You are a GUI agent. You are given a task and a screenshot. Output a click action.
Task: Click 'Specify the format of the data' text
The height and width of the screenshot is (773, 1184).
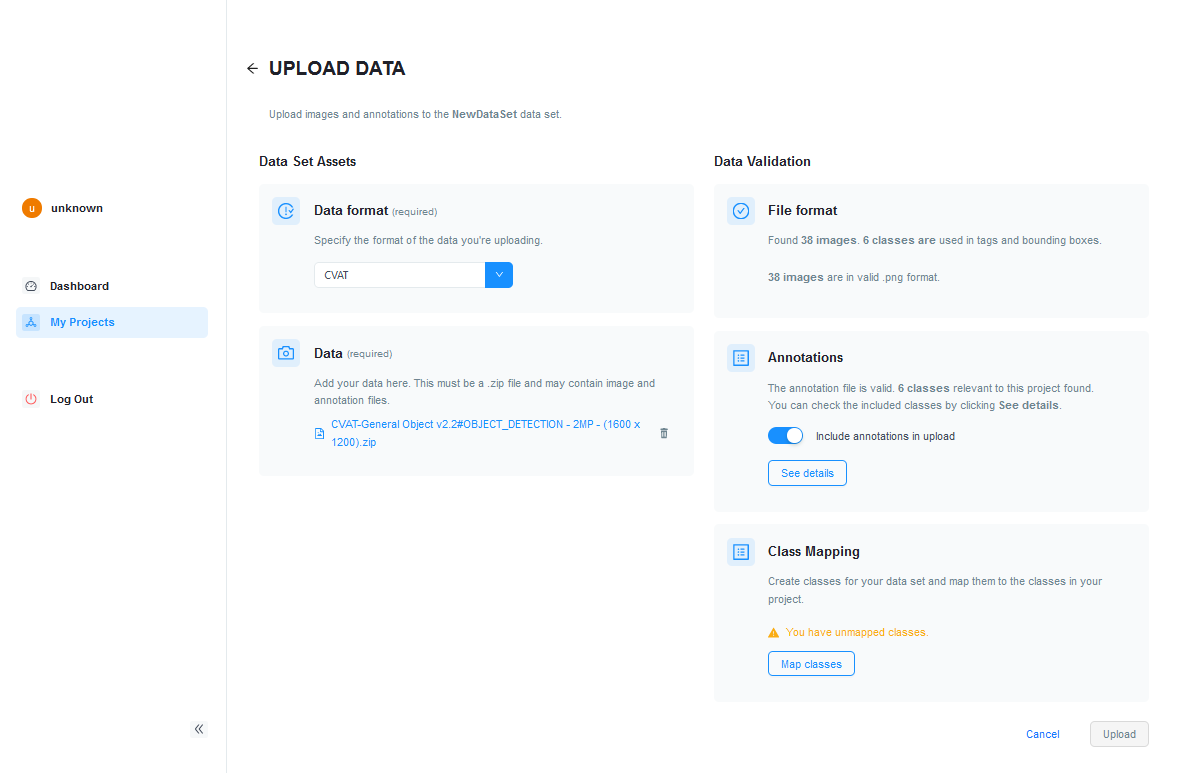click(x=428, y=241)
